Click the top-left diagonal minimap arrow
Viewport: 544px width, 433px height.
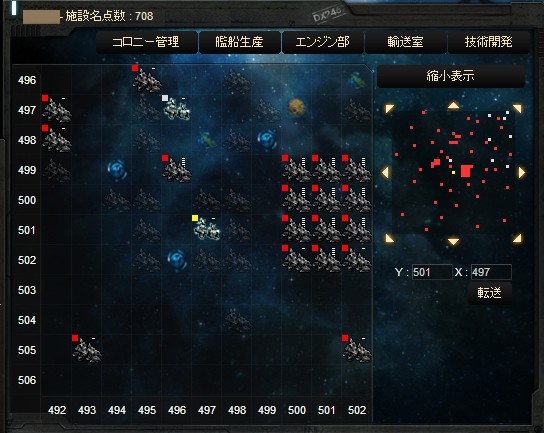click(x=389, y=109)
